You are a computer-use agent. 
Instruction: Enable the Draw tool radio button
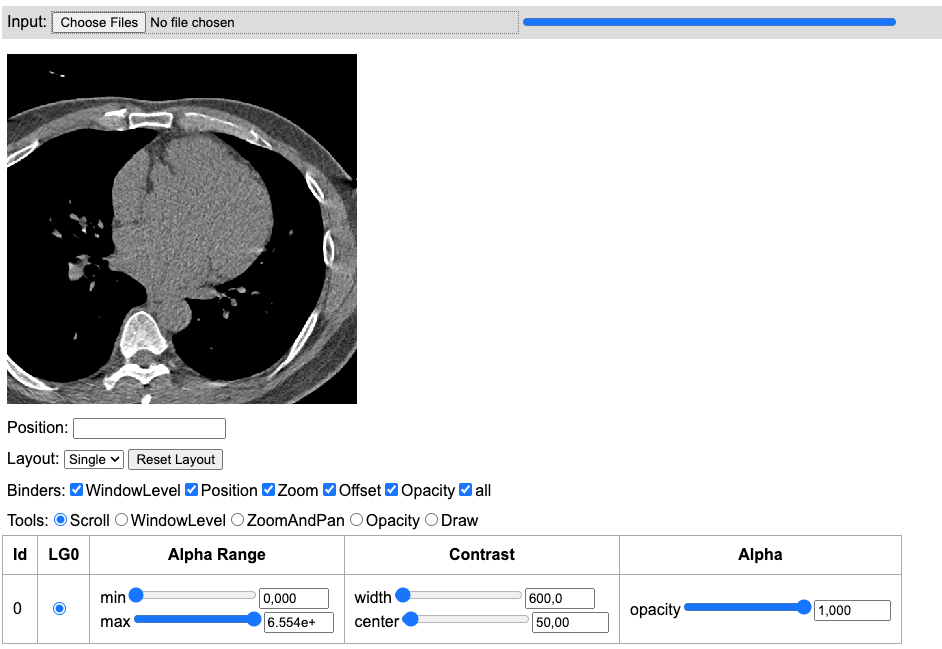[x=432, y=520]
